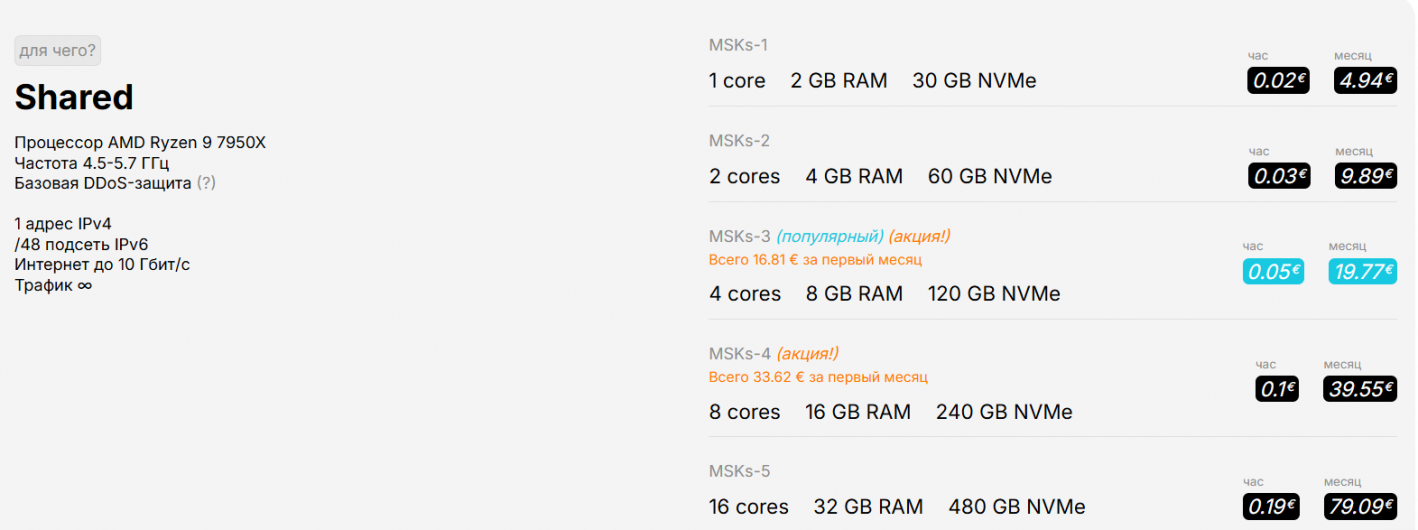Click the MSKs-5 monthly price 79.09€ badge
The image size is (1418, 530).
[1360, 507]
